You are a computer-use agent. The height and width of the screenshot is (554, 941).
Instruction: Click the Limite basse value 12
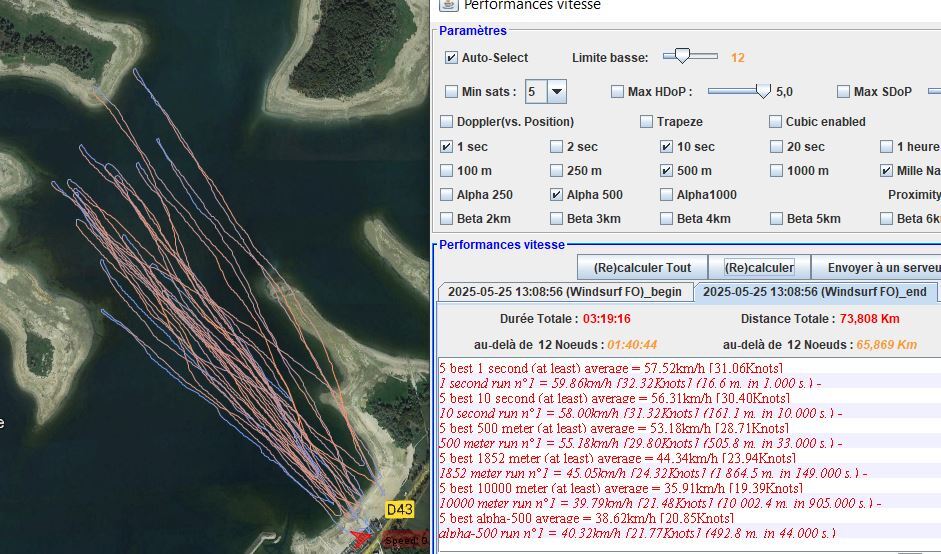point(738,58)
